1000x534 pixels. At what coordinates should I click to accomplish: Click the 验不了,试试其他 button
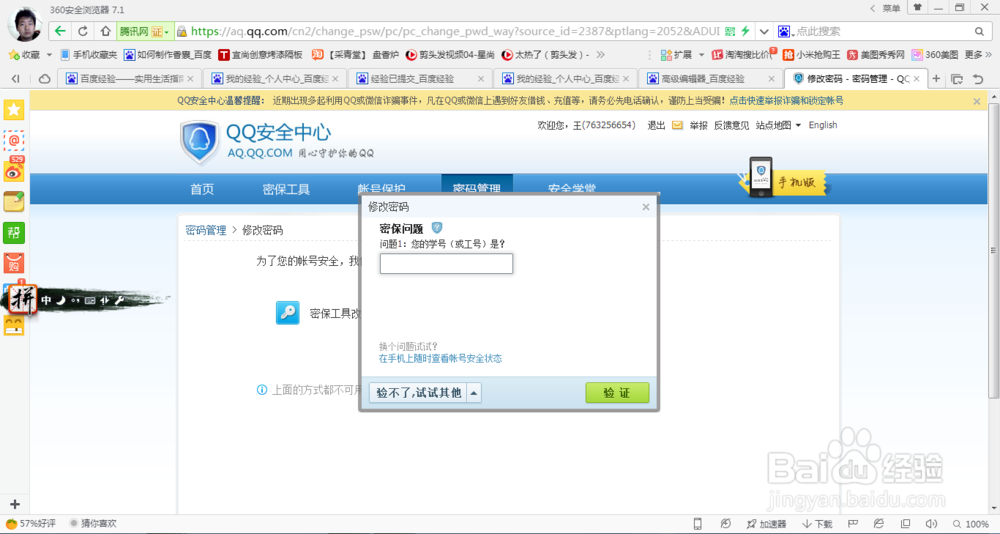pyautogui.click(x=418, y=393)
